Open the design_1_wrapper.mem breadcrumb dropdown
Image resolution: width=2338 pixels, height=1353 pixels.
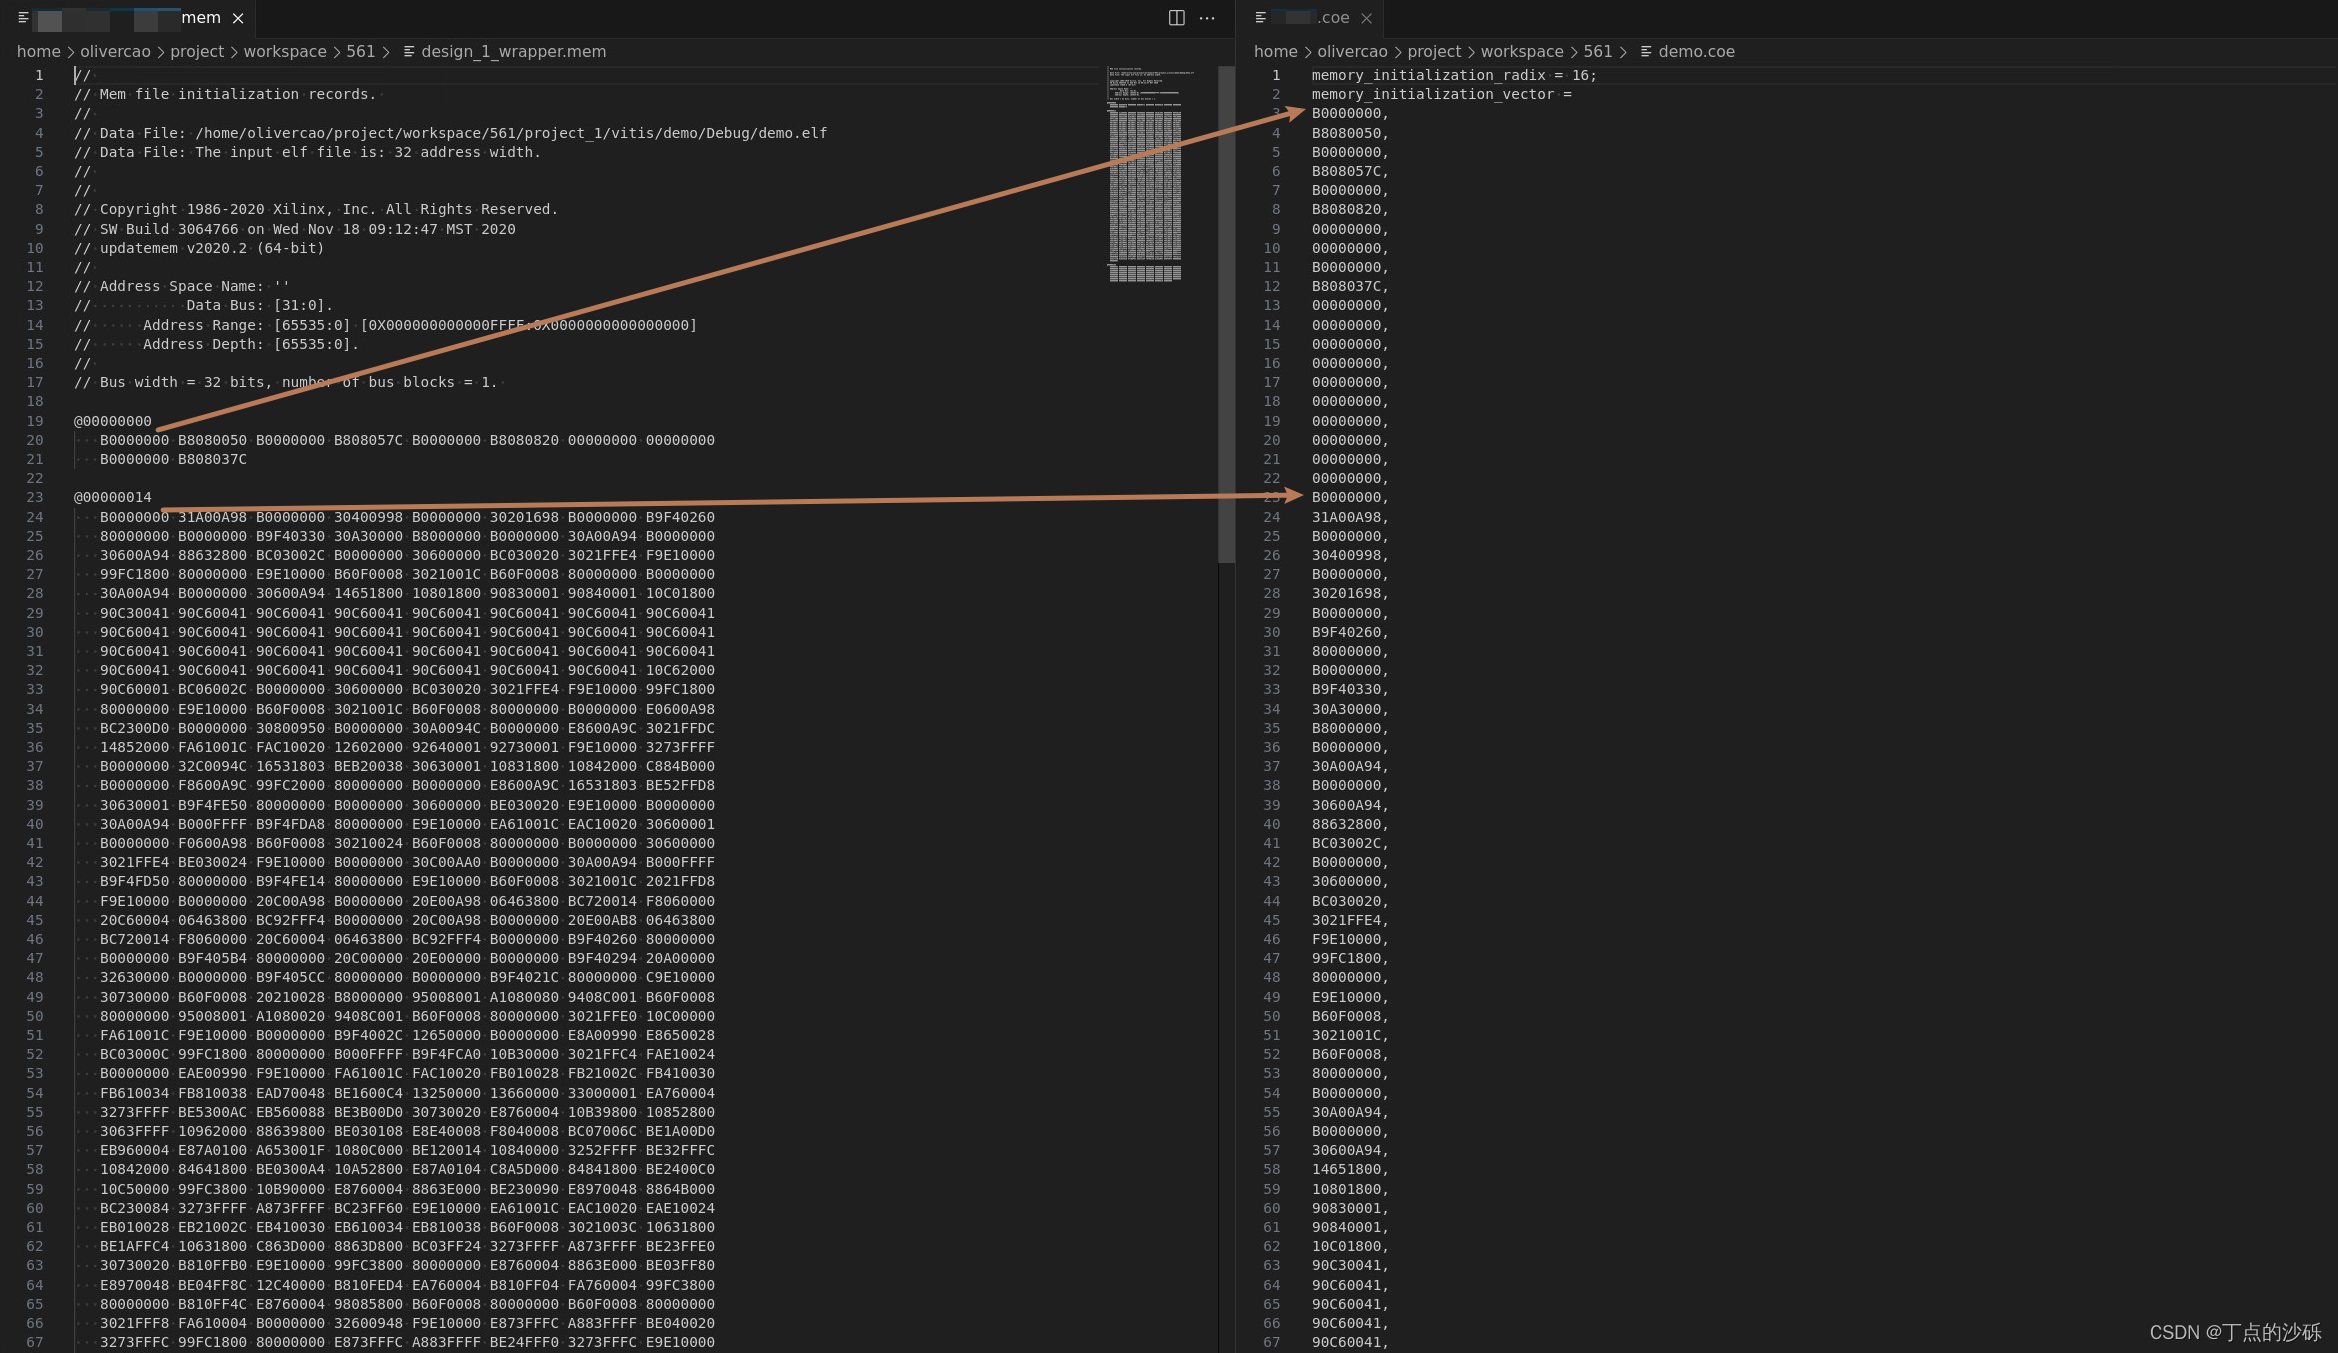point(513,52)
